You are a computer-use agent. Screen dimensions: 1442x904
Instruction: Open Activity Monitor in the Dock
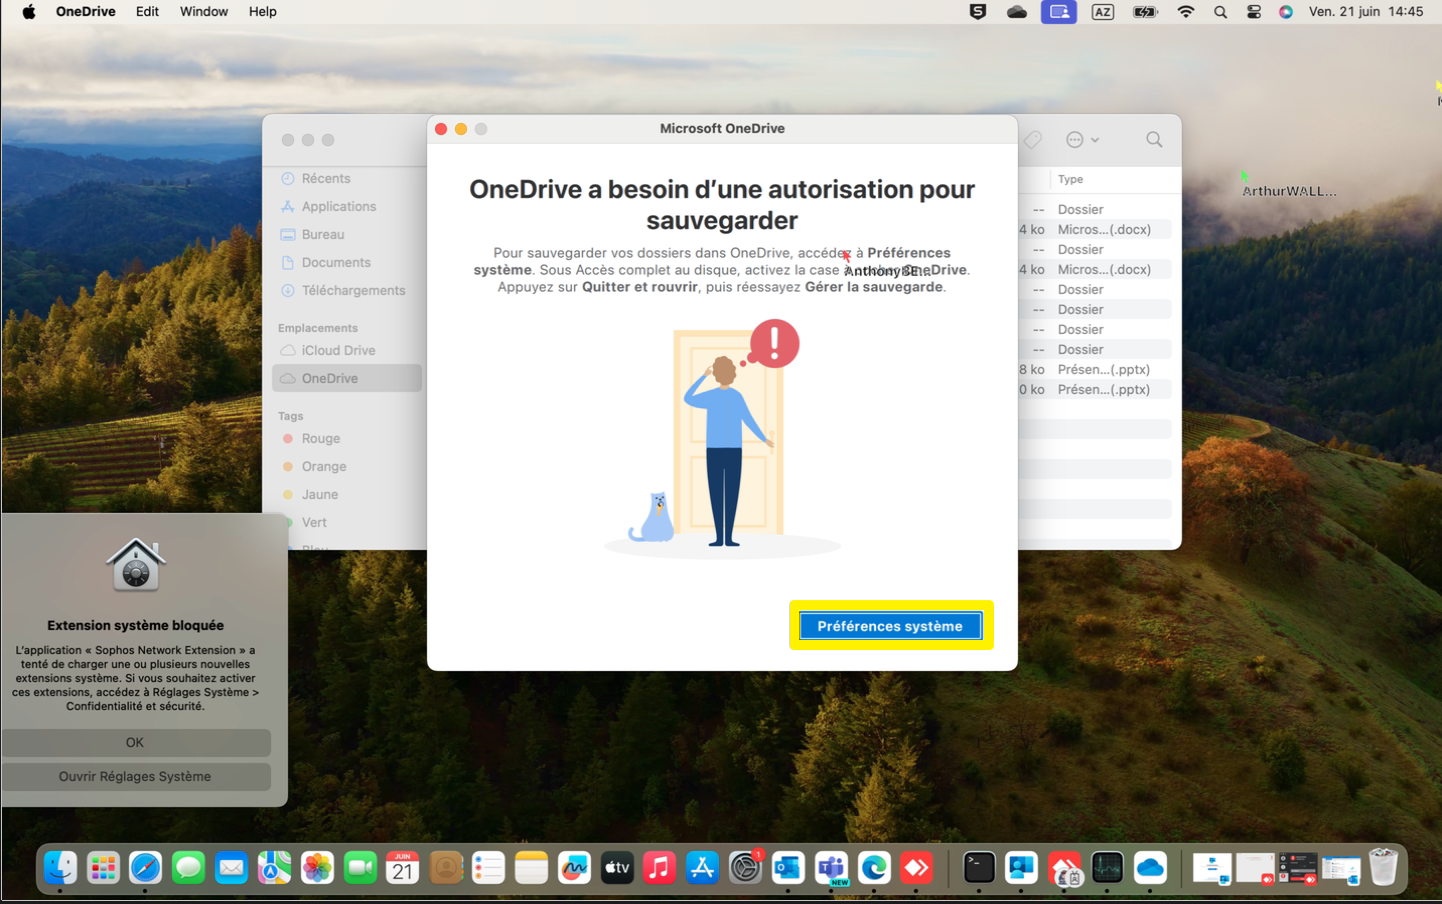(x=1107, y=868)
